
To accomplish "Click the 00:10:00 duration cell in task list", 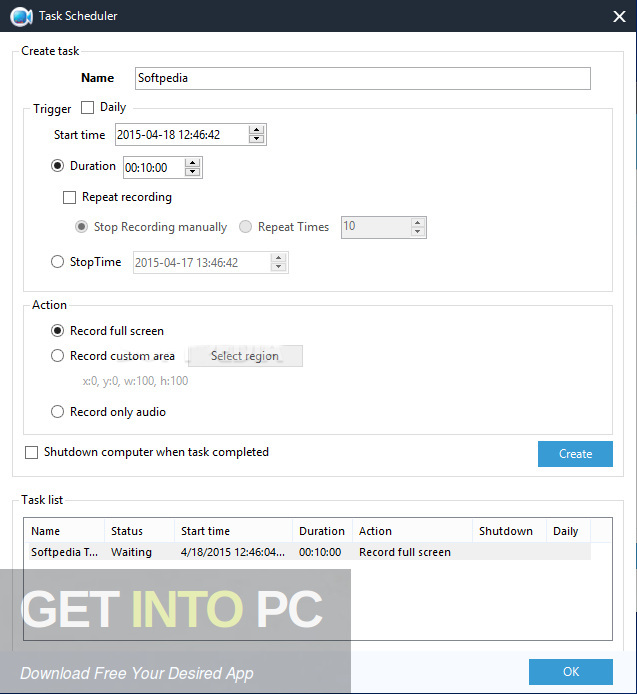I will 320,552.
